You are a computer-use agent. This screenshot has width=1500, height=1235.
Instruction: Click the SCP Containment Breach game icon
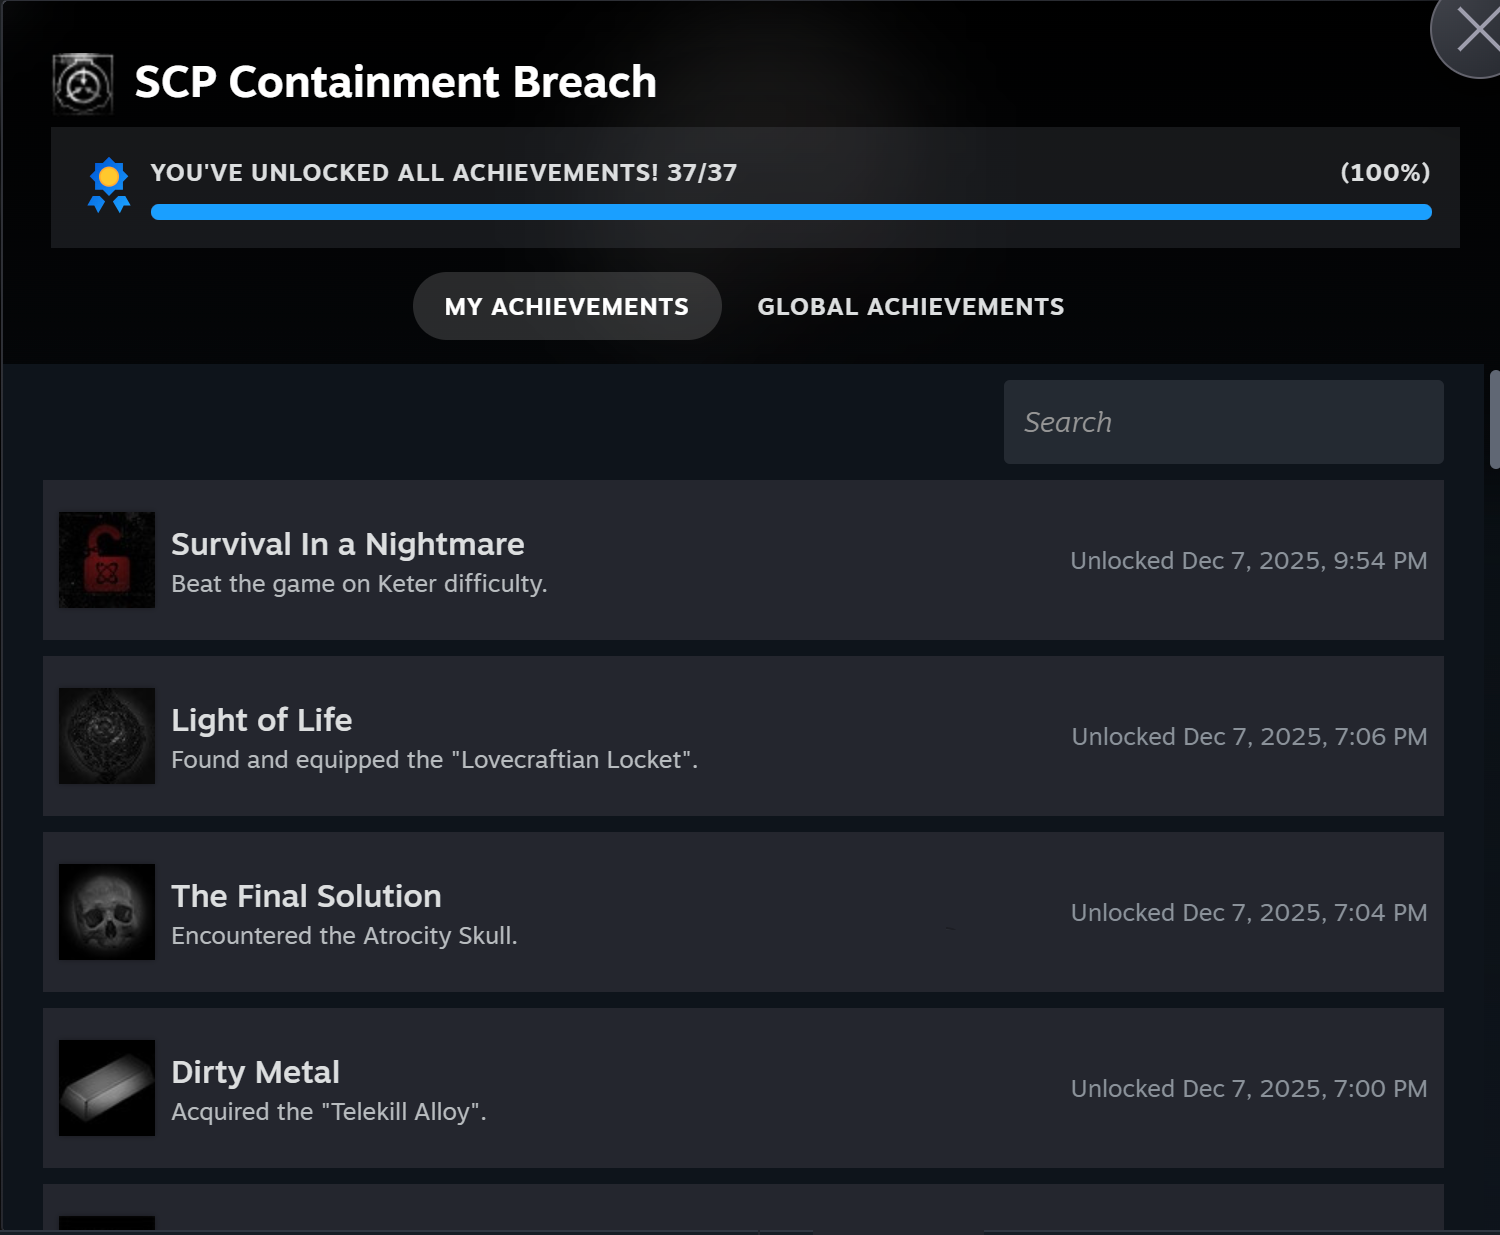click(x=82, y=82)
